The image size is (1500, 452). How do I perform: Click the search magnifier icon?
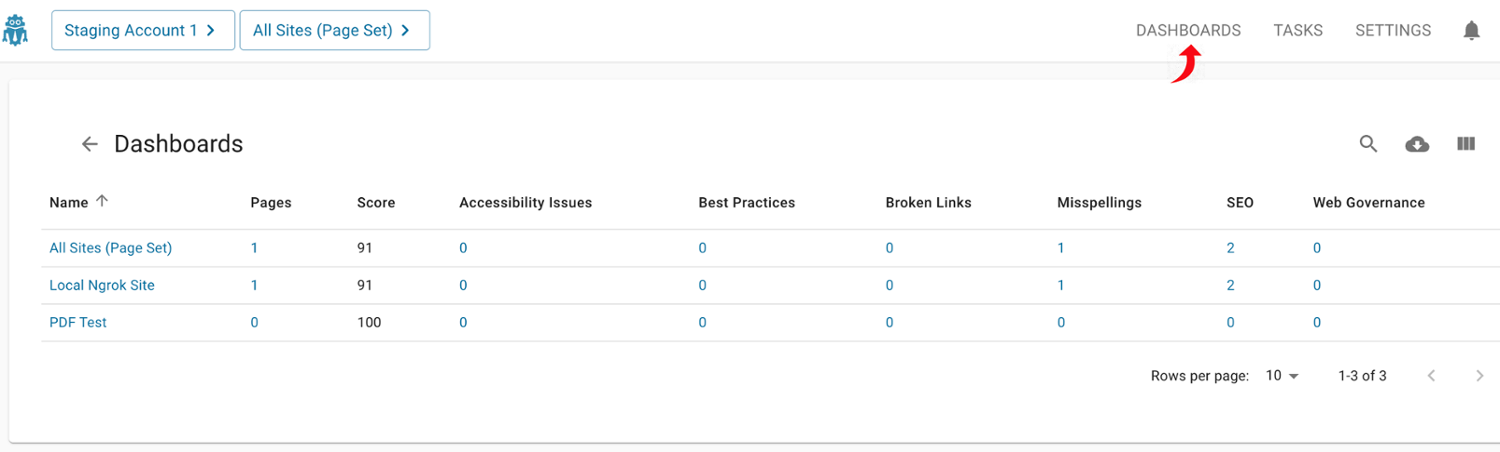(1368, 144)
